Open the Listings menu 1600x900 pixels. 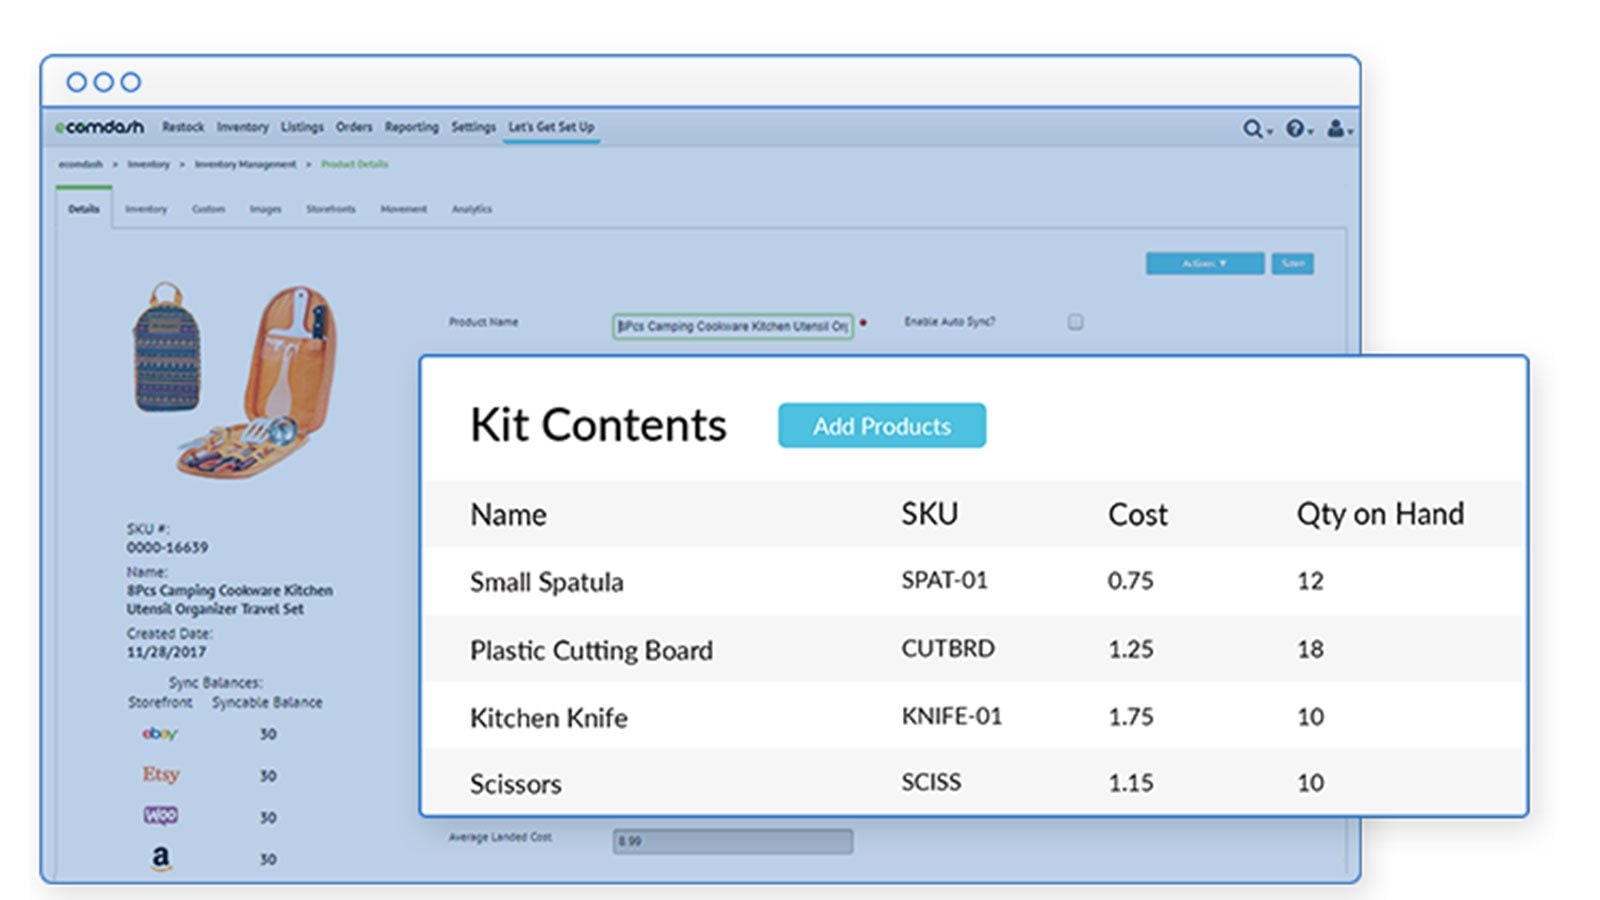coord(302,127)
